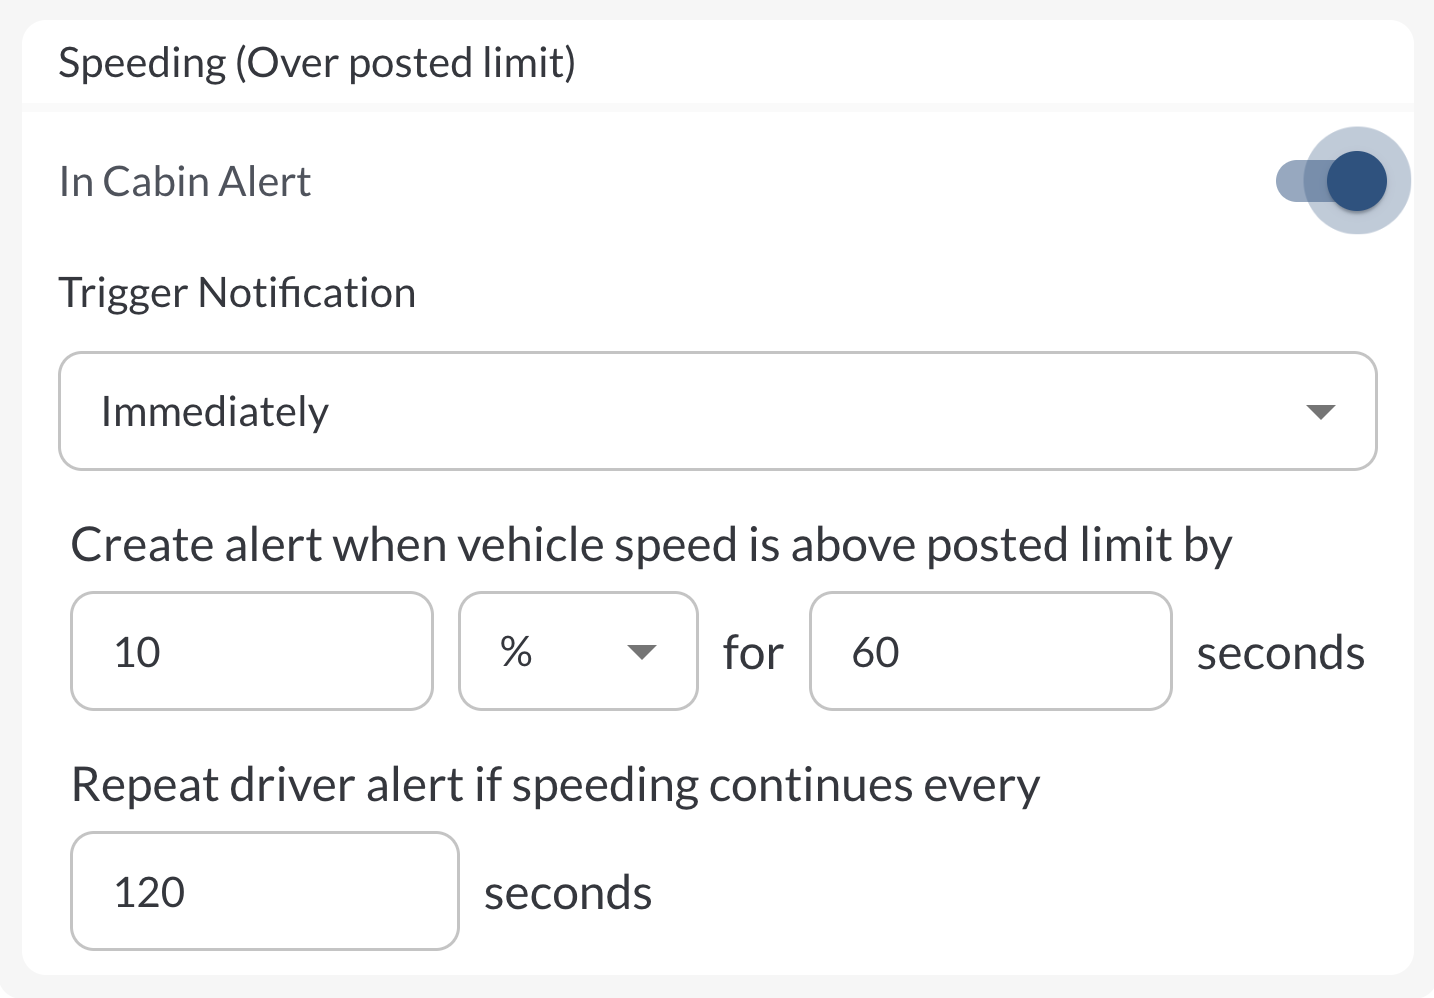The image size is (1434, 998).
Task: Click the 'Repeat driver alert' description text
Action: click(555, 785)
